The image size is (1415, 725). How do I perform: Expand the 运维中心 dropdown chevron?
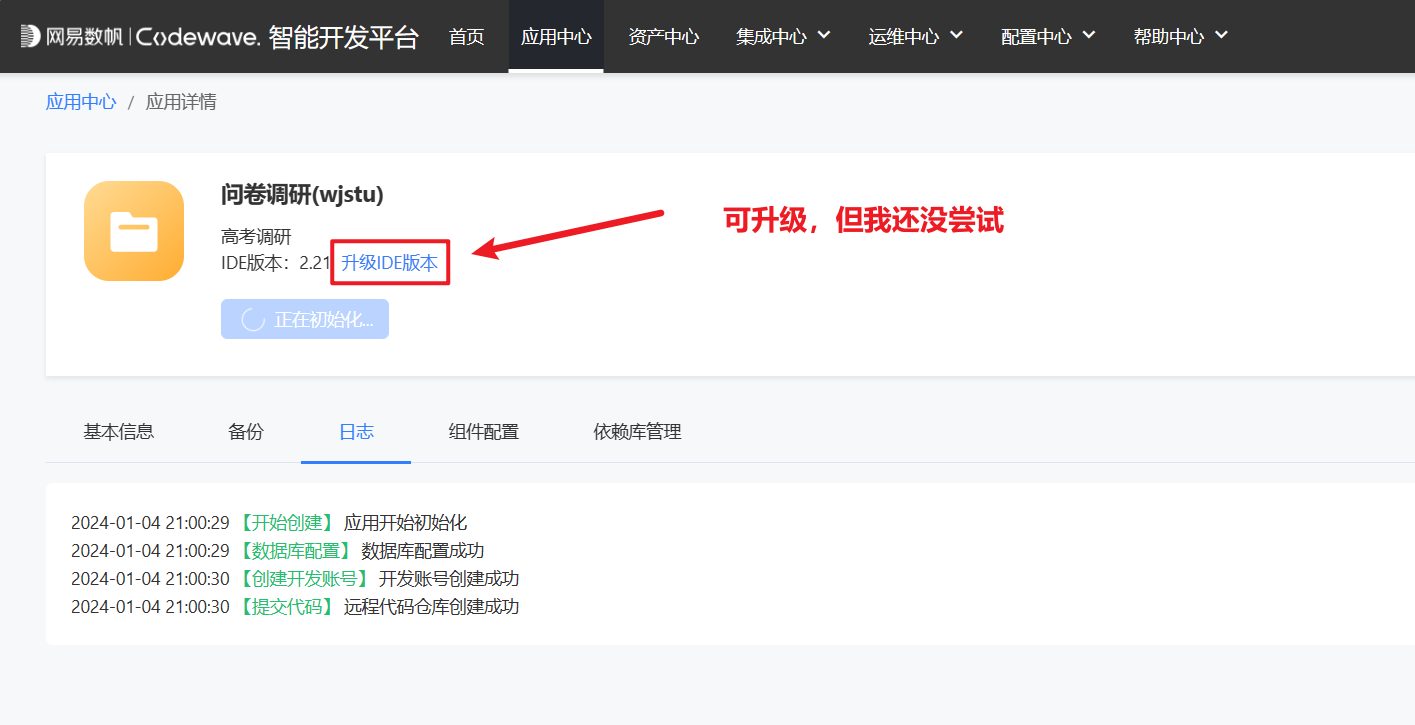(x=956, y=35)
